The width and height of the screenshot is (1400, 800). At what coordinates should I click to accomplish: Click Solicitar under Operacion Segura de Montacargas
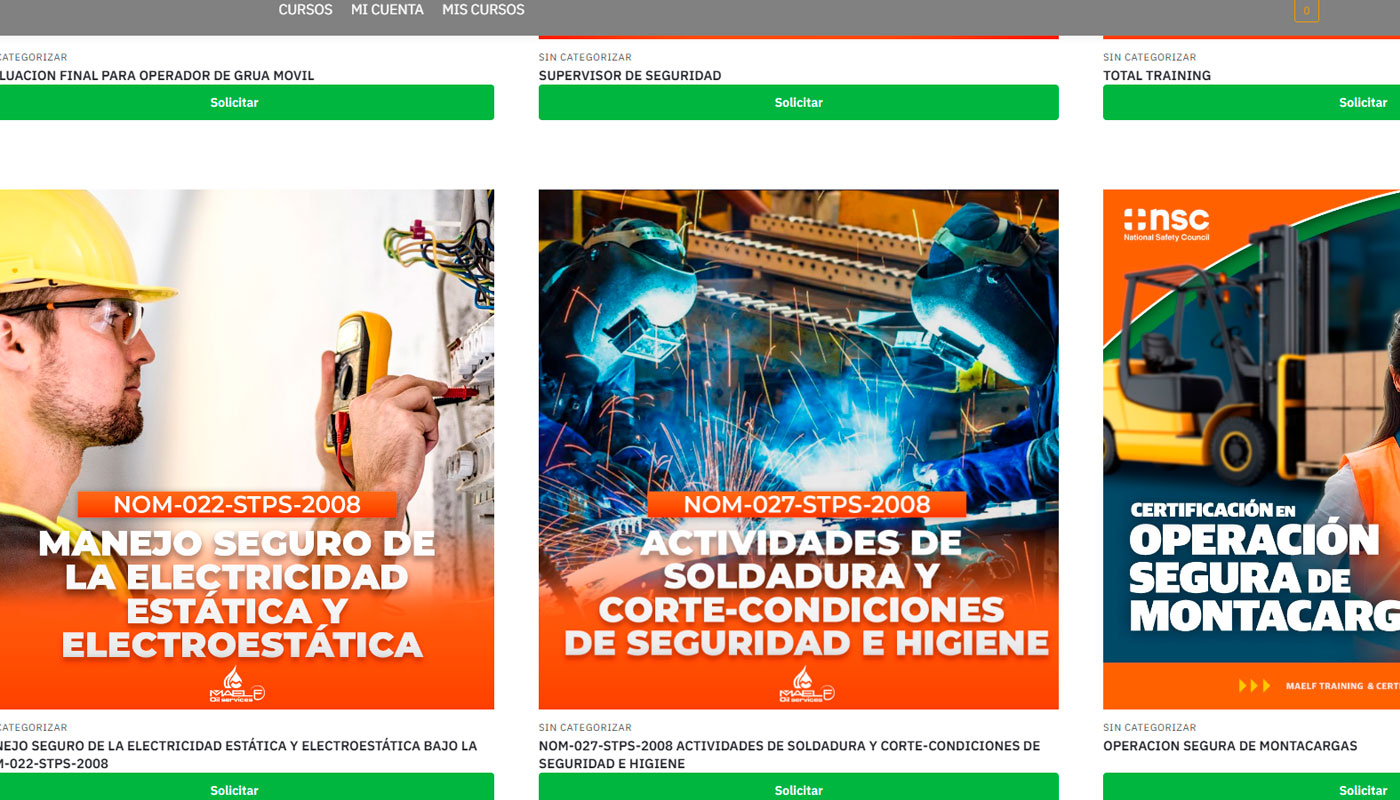pos(1251,787)
